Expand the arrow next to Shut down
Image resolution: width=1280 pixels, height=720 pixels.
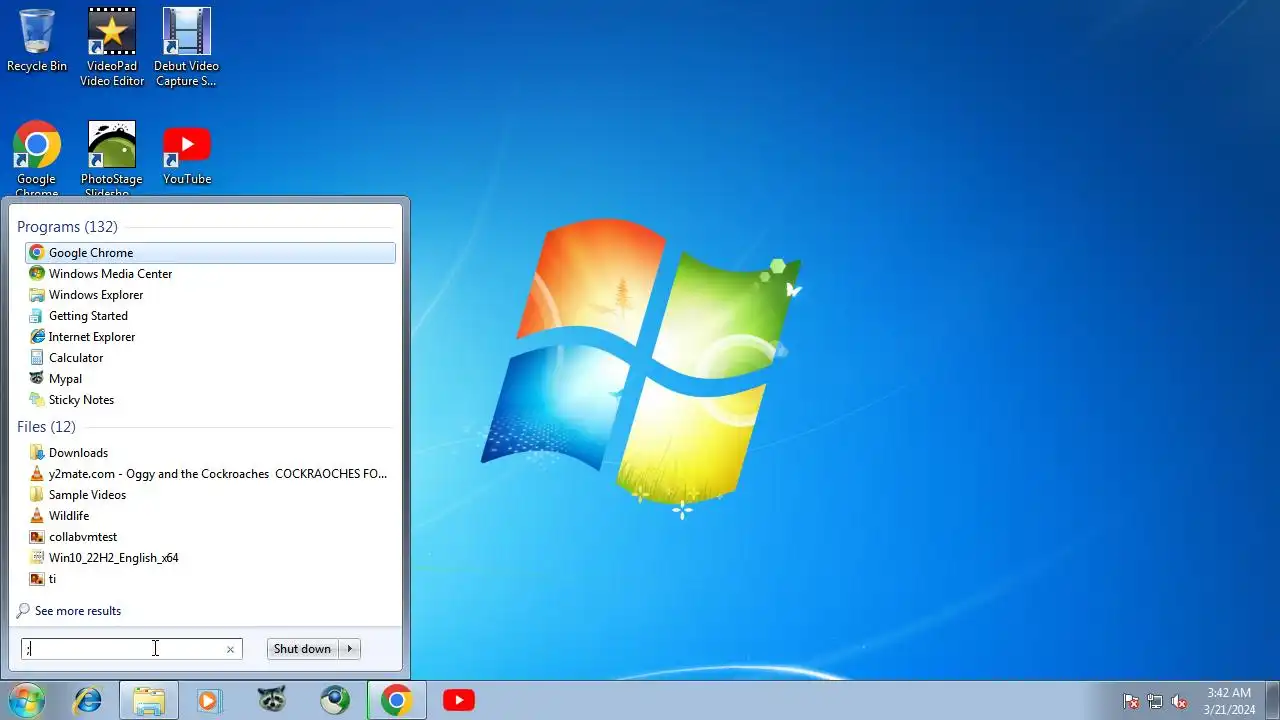[350, 649]
